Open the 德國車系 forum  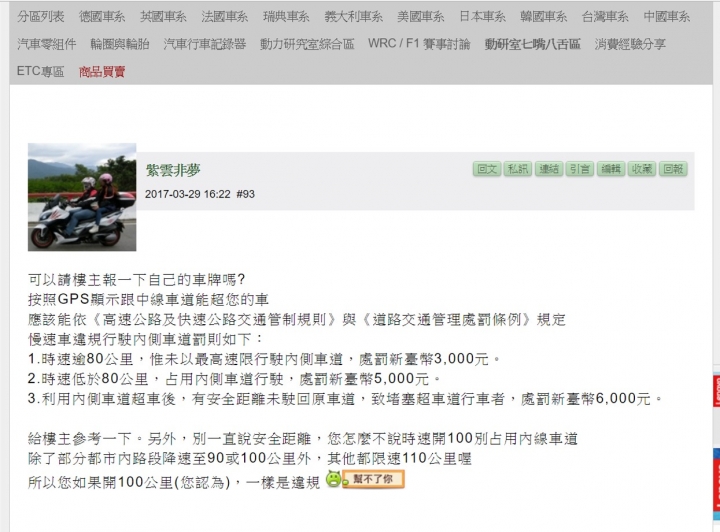pyautogui.click(x=101, y=17)
